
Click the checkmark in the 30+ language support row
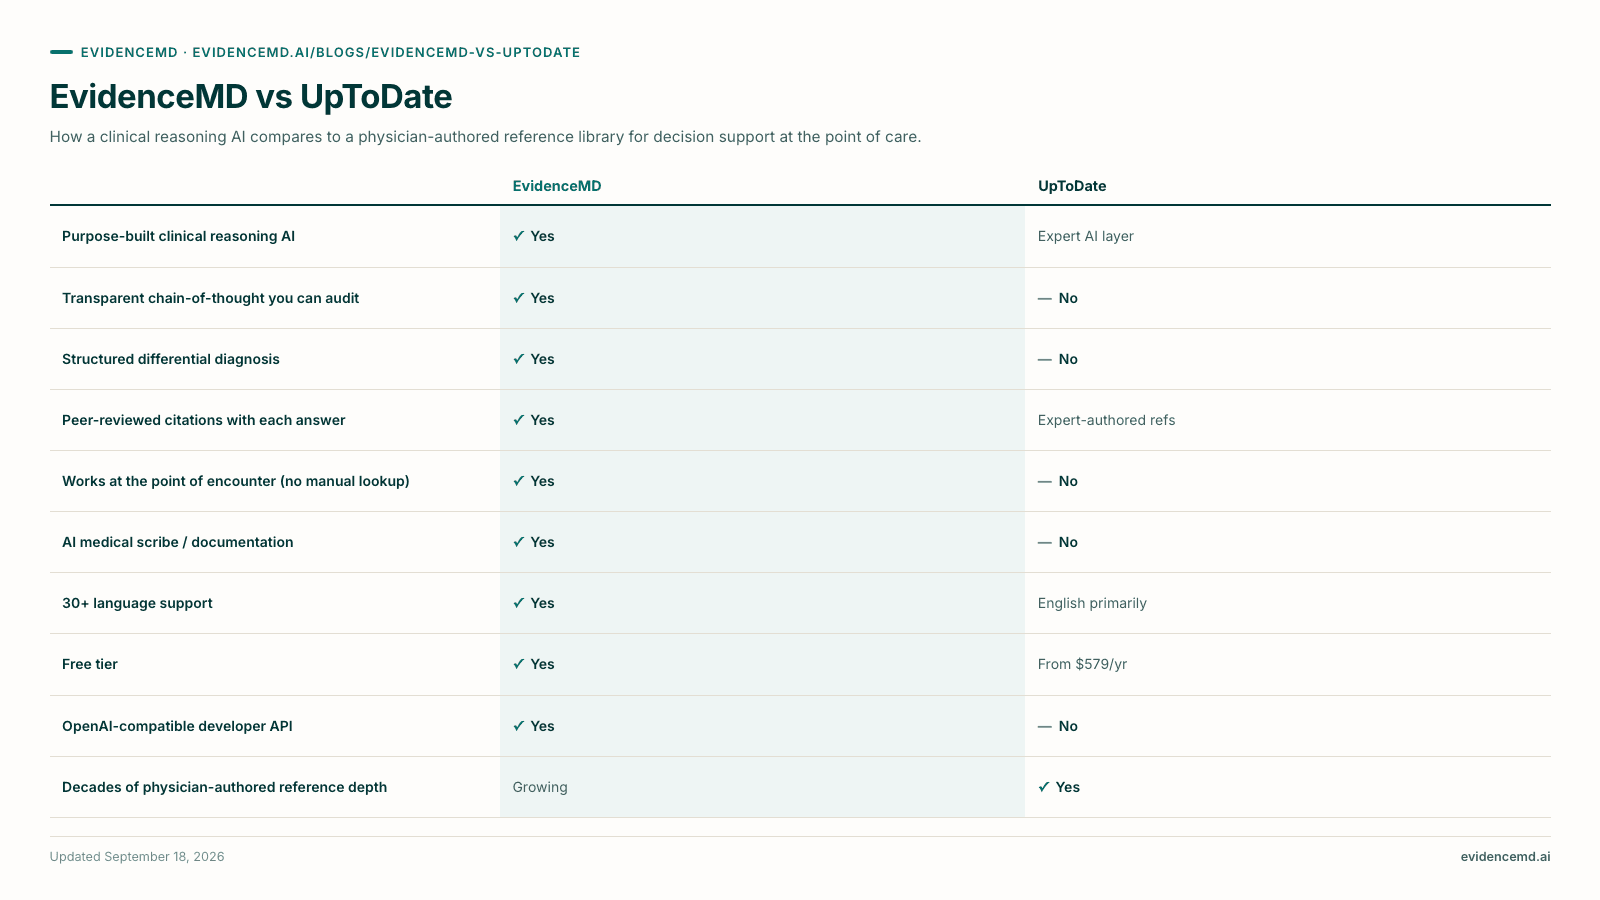518,603
